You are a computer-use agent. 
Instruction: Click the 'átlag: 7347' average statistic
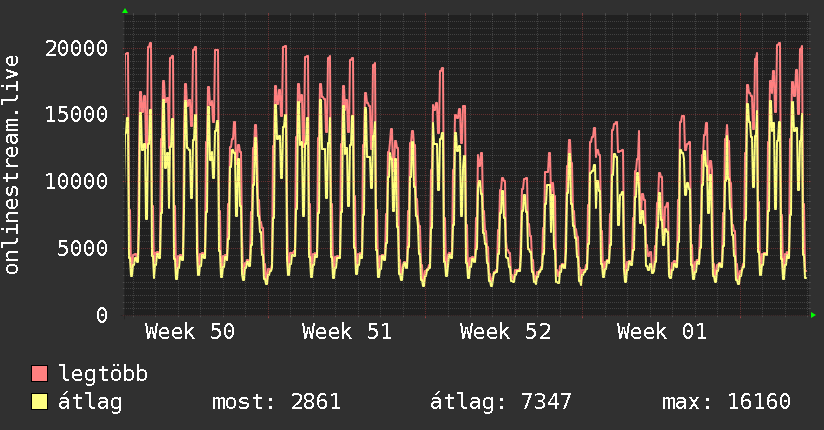click(x=500, y=402)
